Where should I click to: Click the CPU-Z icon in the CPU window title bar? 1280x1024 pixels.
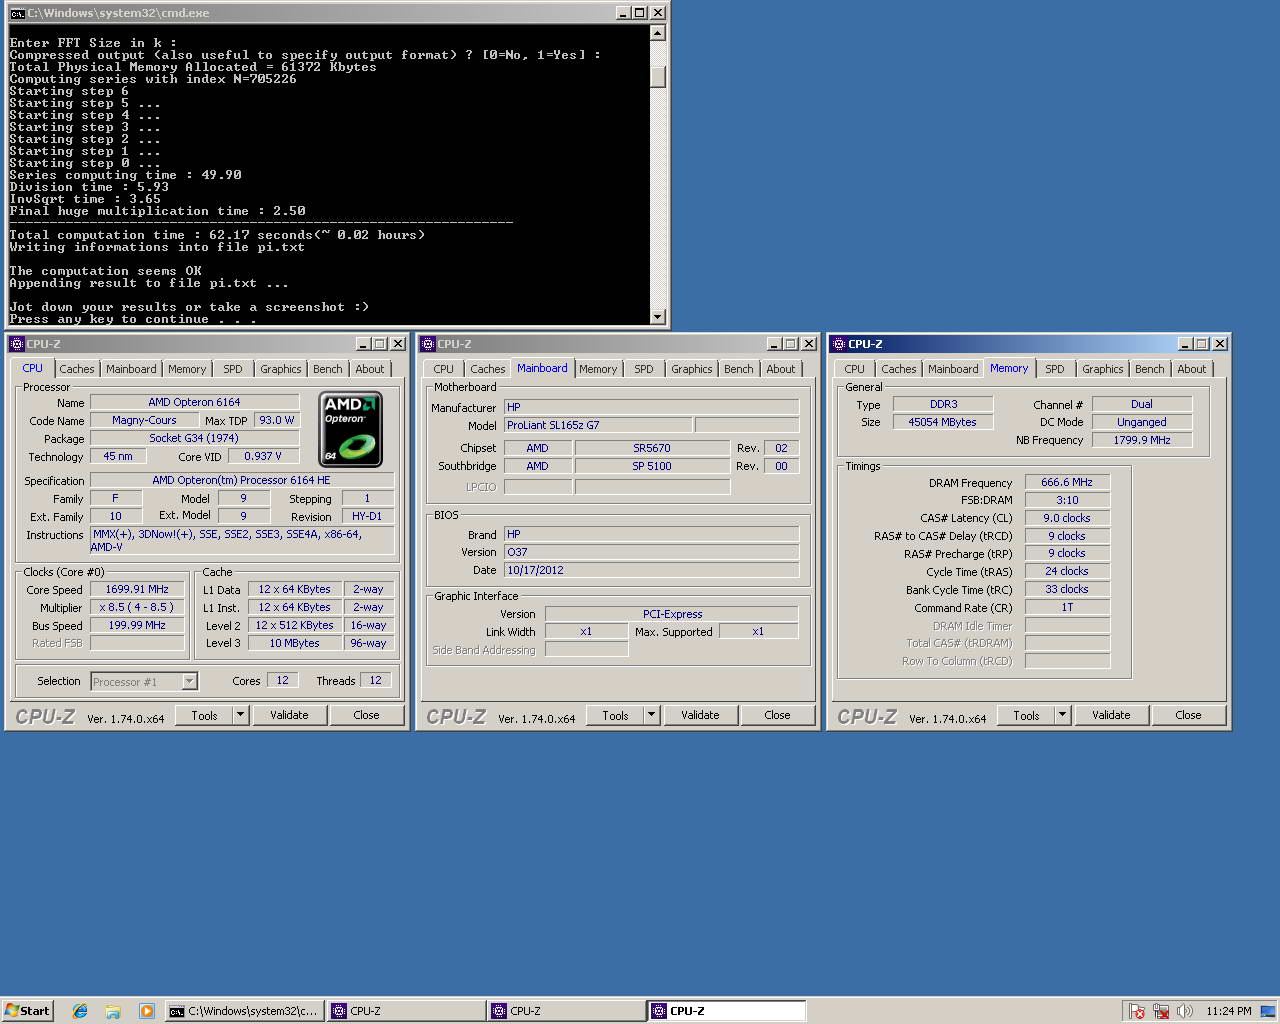(x=17, y=344)
